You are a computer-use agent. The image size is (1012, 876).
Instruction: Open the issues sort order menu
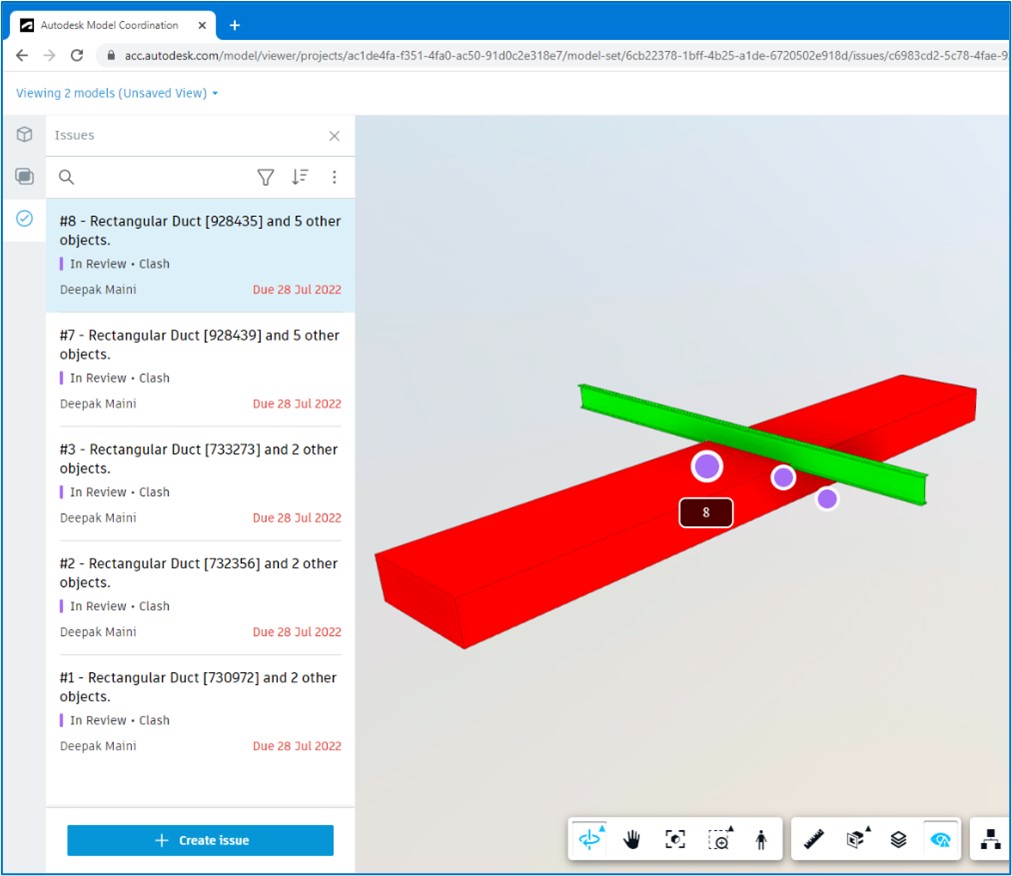coord(300,177)
